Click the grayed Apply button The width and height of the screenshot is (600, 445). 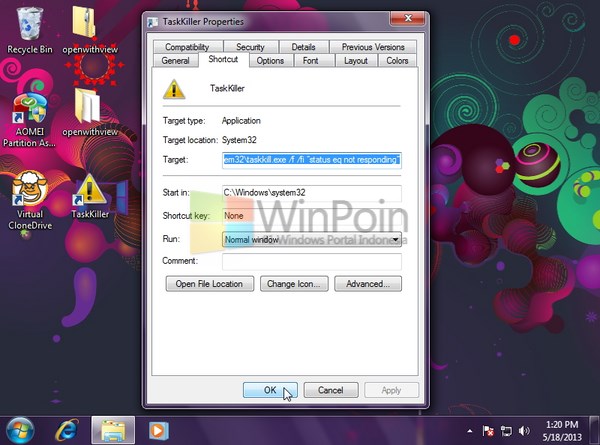tap(391, 390)
